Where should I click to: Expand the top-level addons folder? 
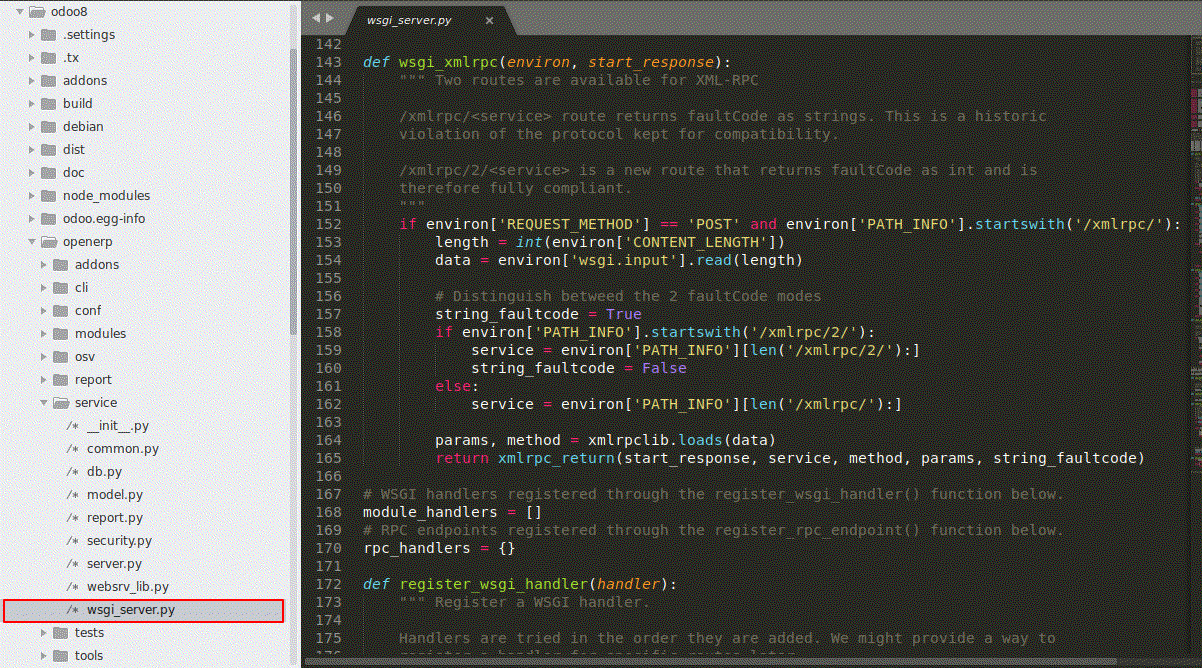[30, 80]
